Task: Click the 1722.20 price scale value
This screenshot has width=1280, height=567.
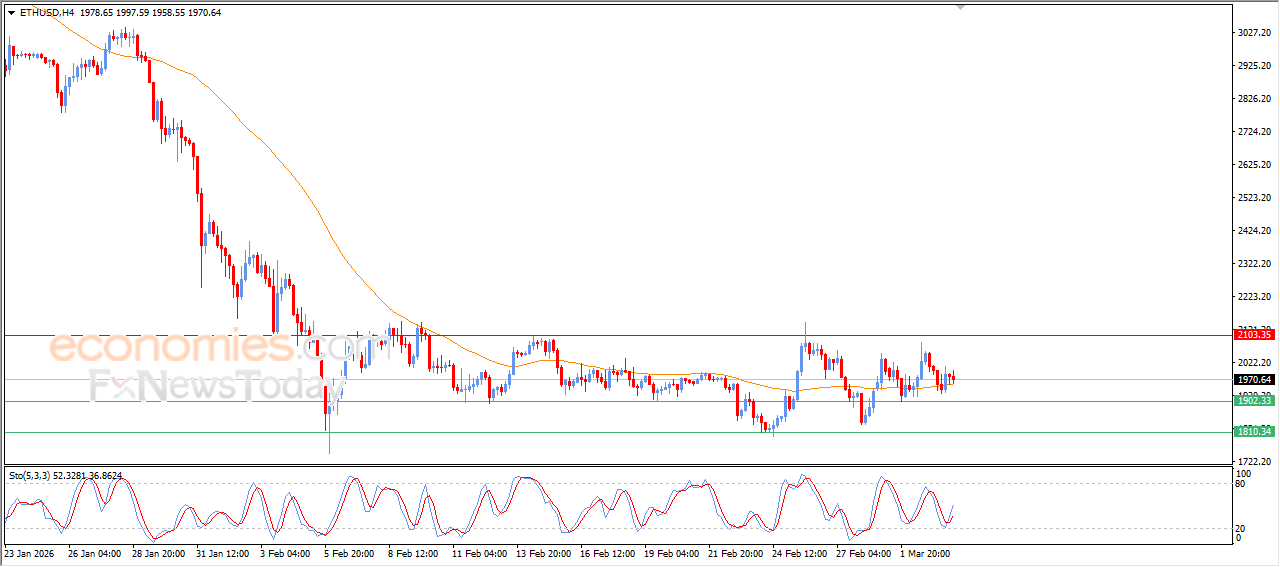Action: click(x=1253, y=461)
